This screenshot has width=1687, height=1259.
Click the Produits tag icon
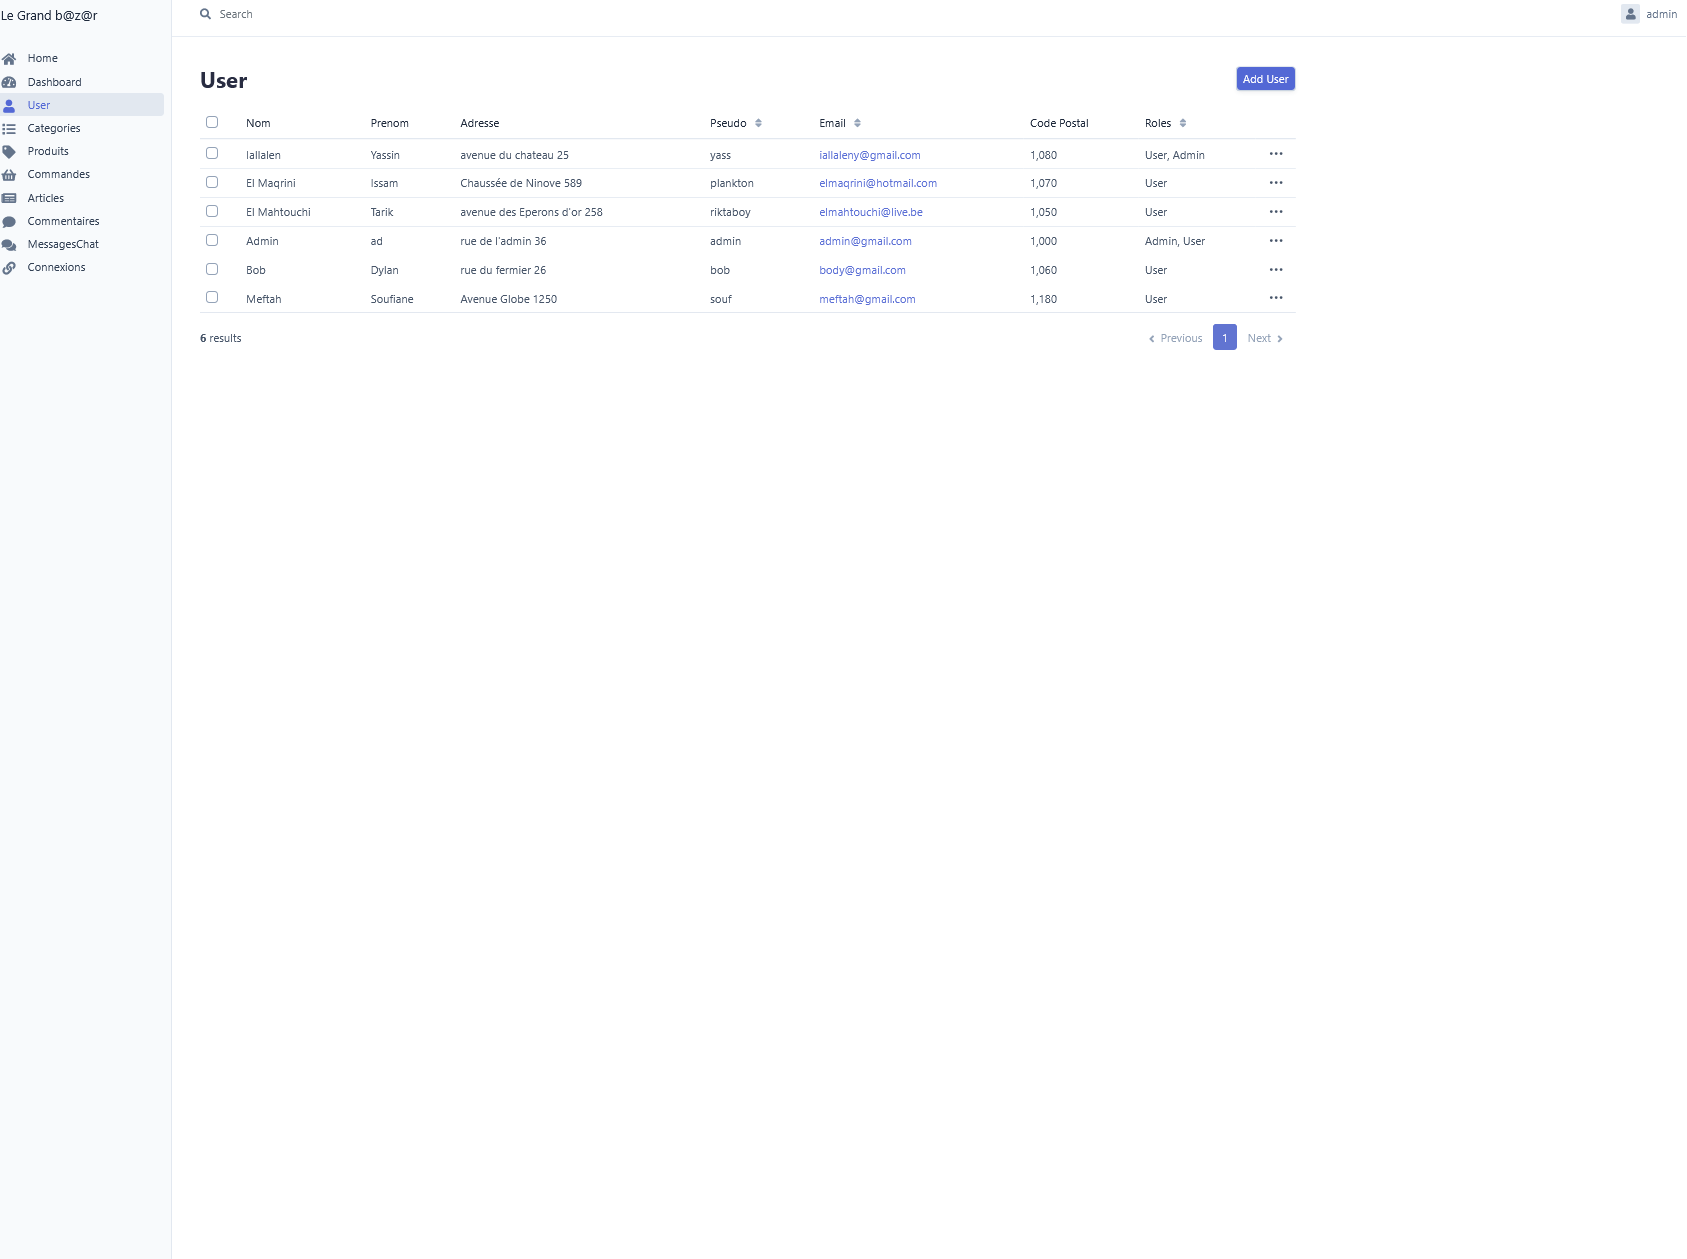click(9, 152)
